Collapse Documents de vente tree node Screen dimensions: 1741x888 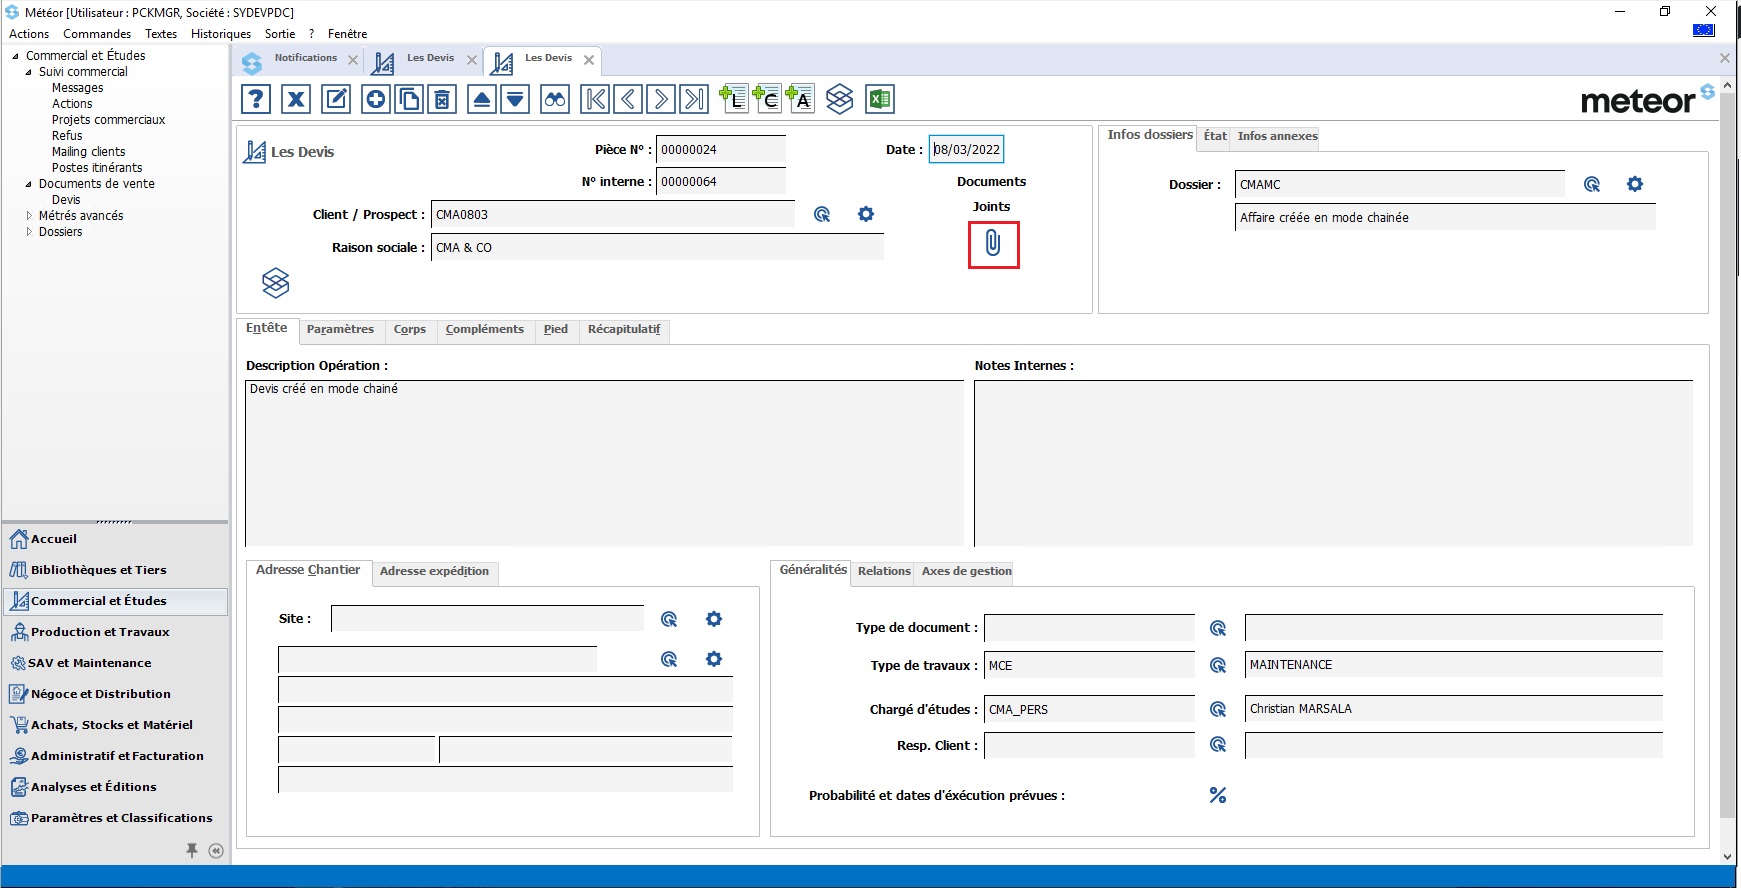[x=28, y=184]
